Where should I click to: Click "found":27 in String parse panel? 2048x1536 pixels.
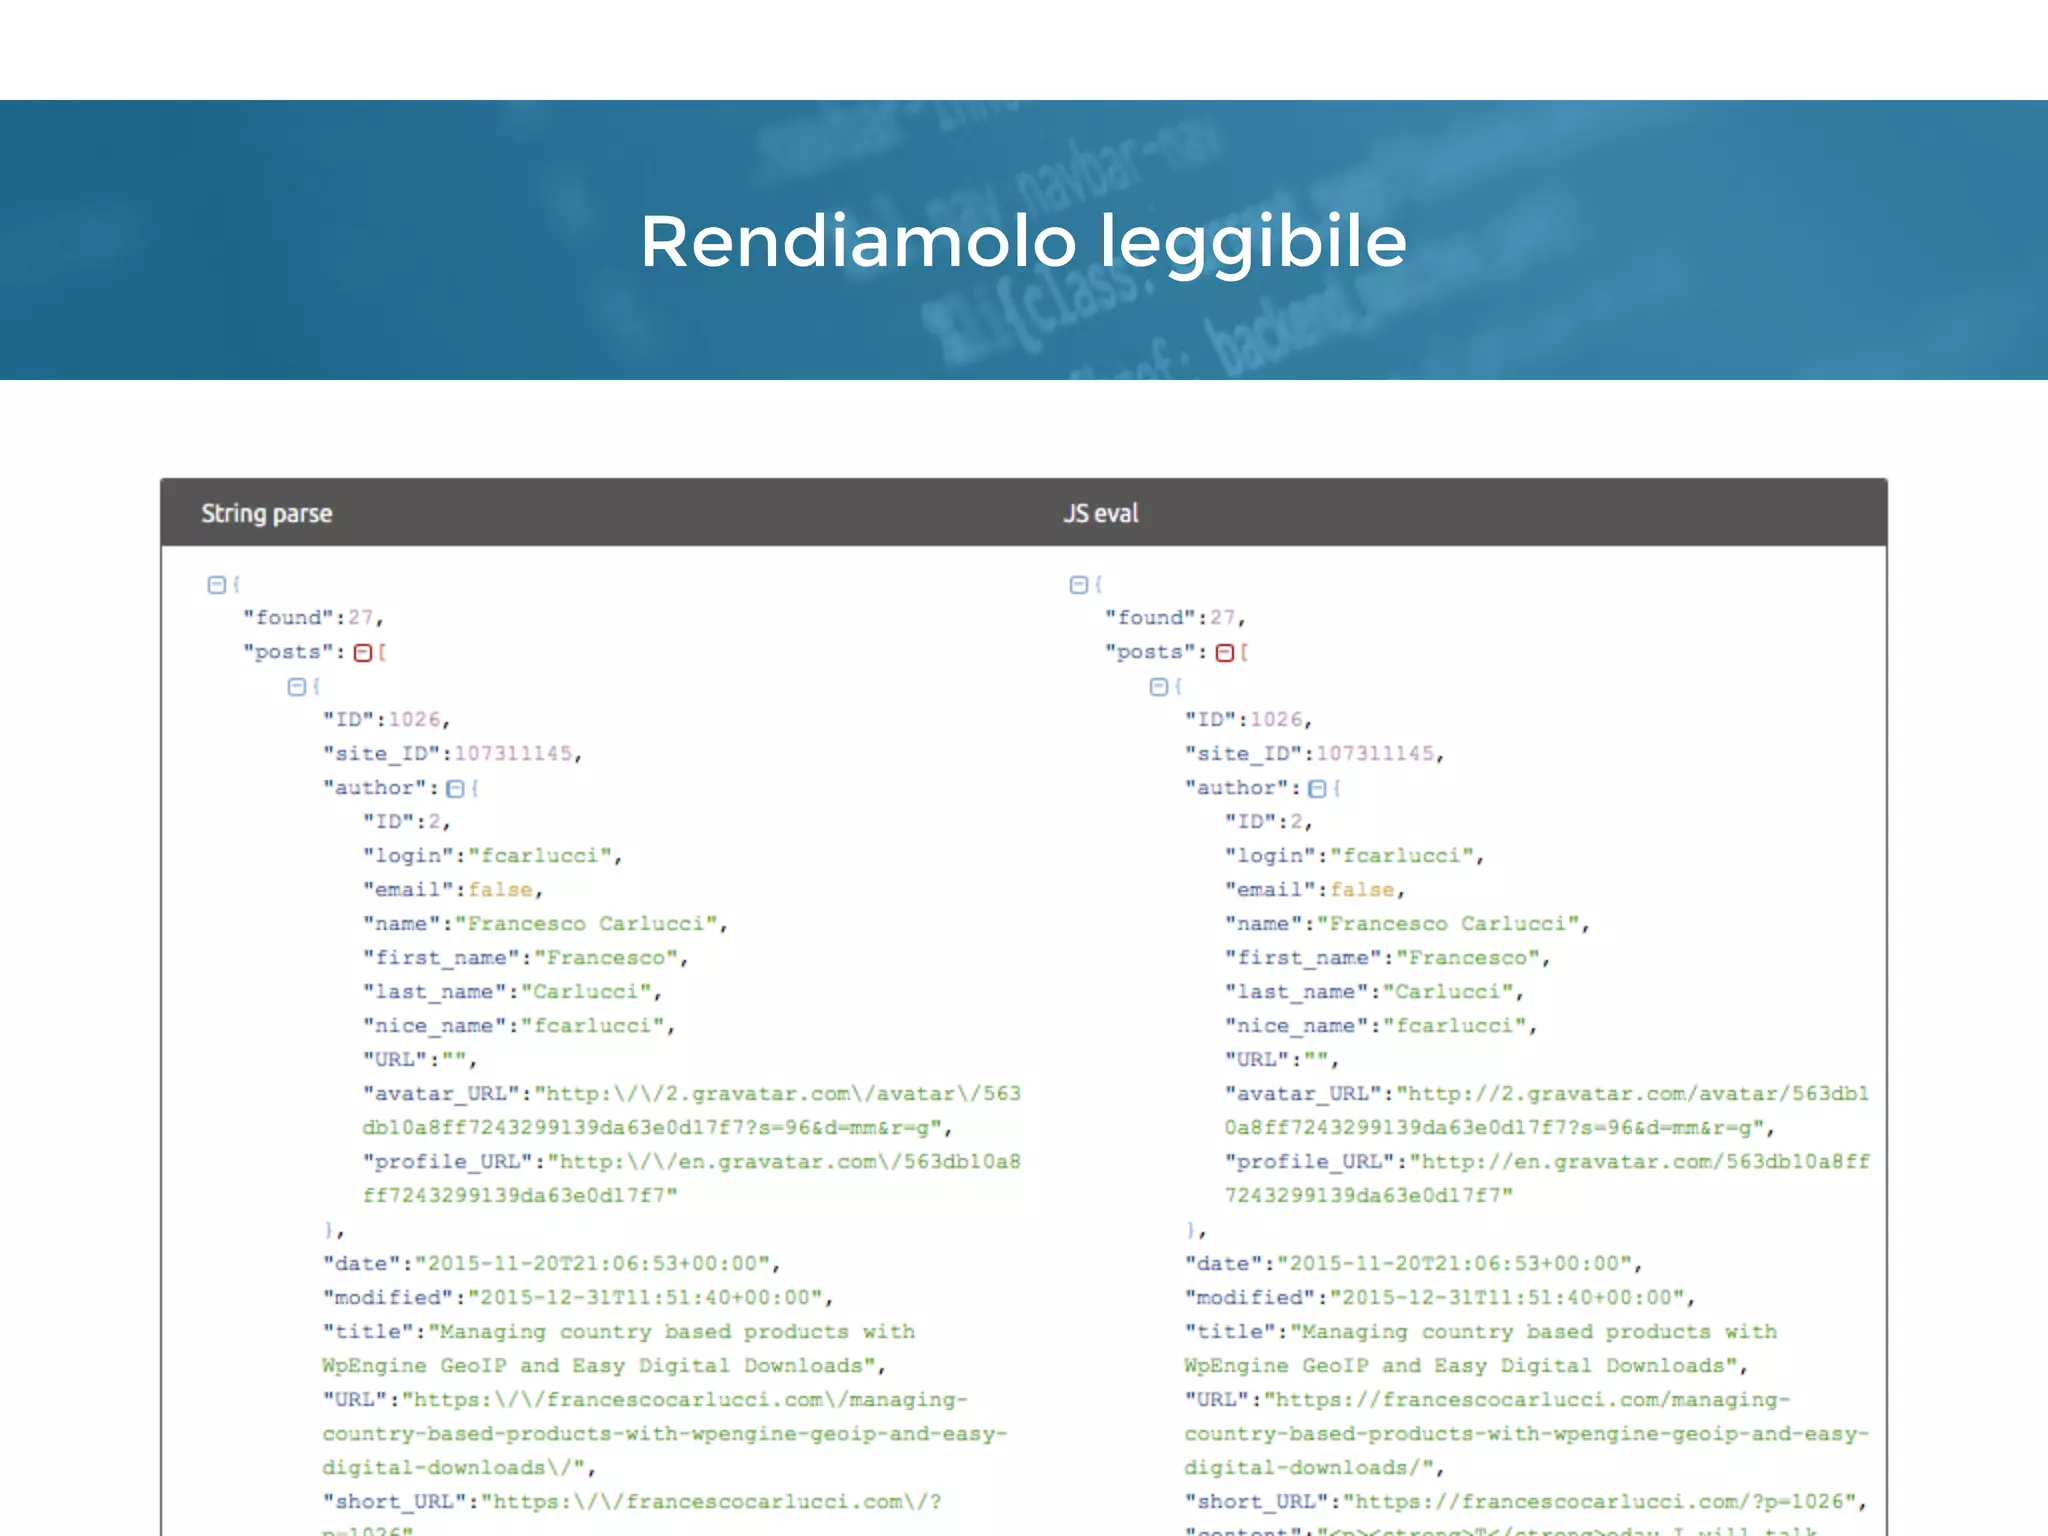tap(313, 618)
